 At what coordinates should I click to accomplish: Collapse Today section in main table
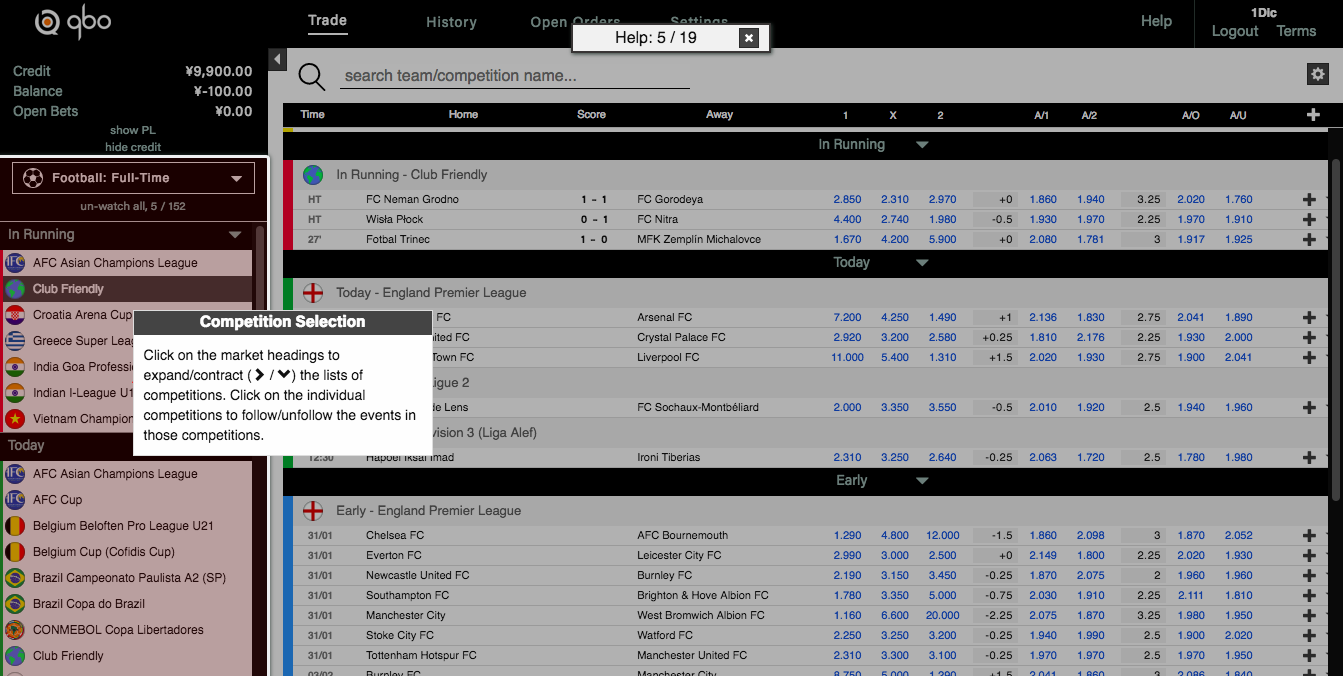(922, 263)
